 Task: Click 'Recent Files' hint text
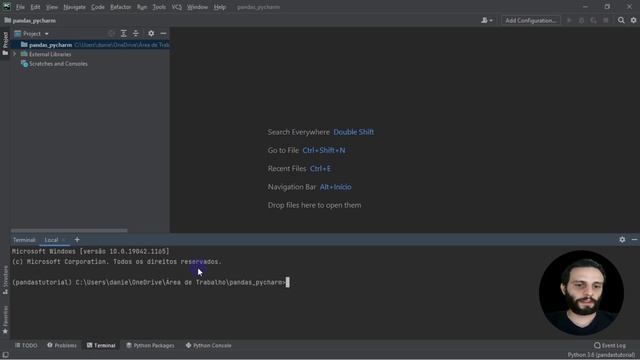[287, 169]
